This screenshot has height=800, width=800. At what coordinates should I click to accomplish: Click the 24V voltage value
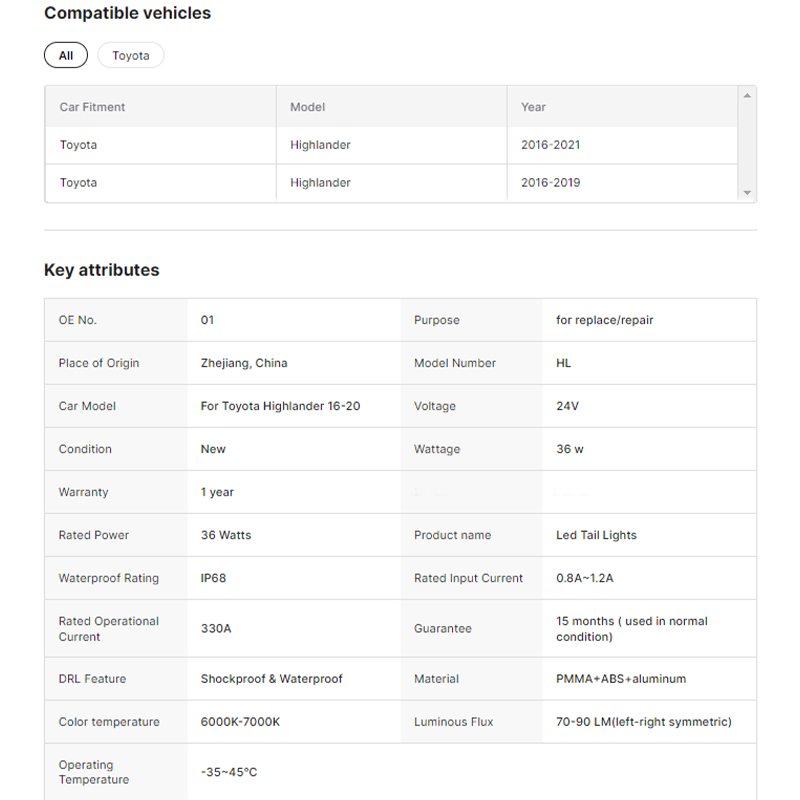[567, 406]
